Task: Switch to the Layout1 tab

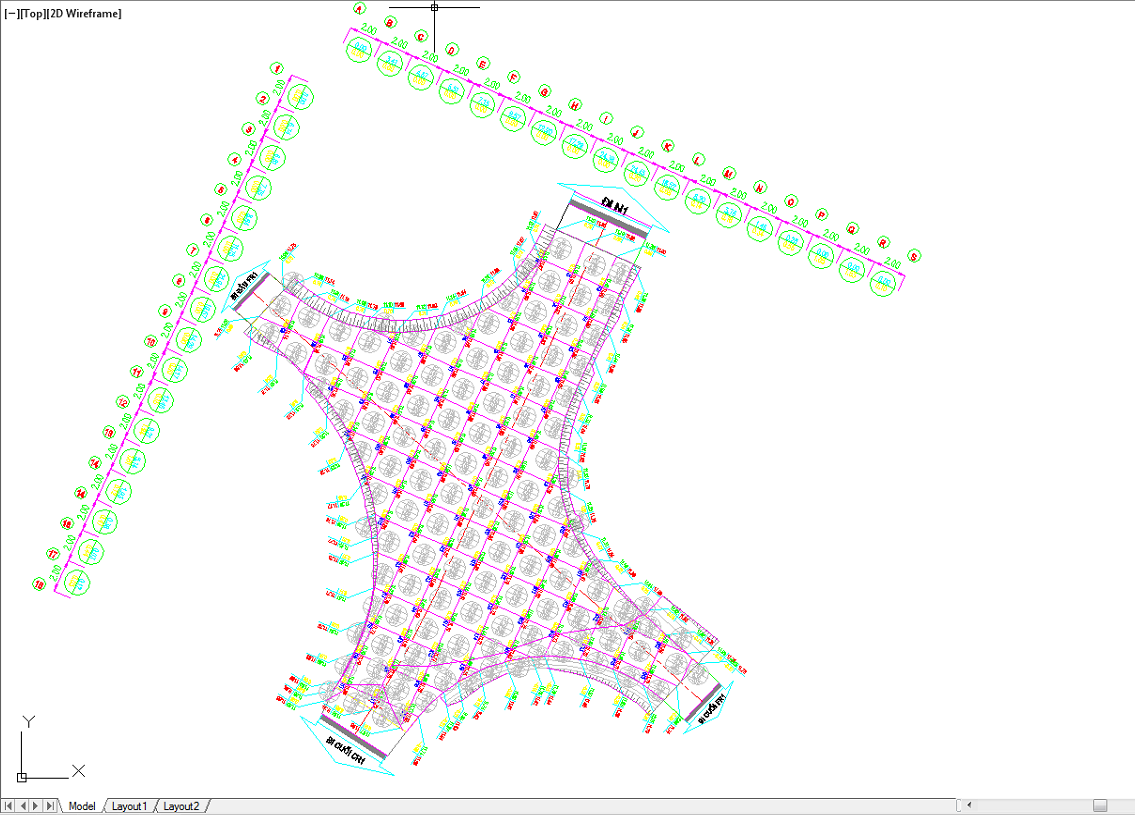Action: 129,806
